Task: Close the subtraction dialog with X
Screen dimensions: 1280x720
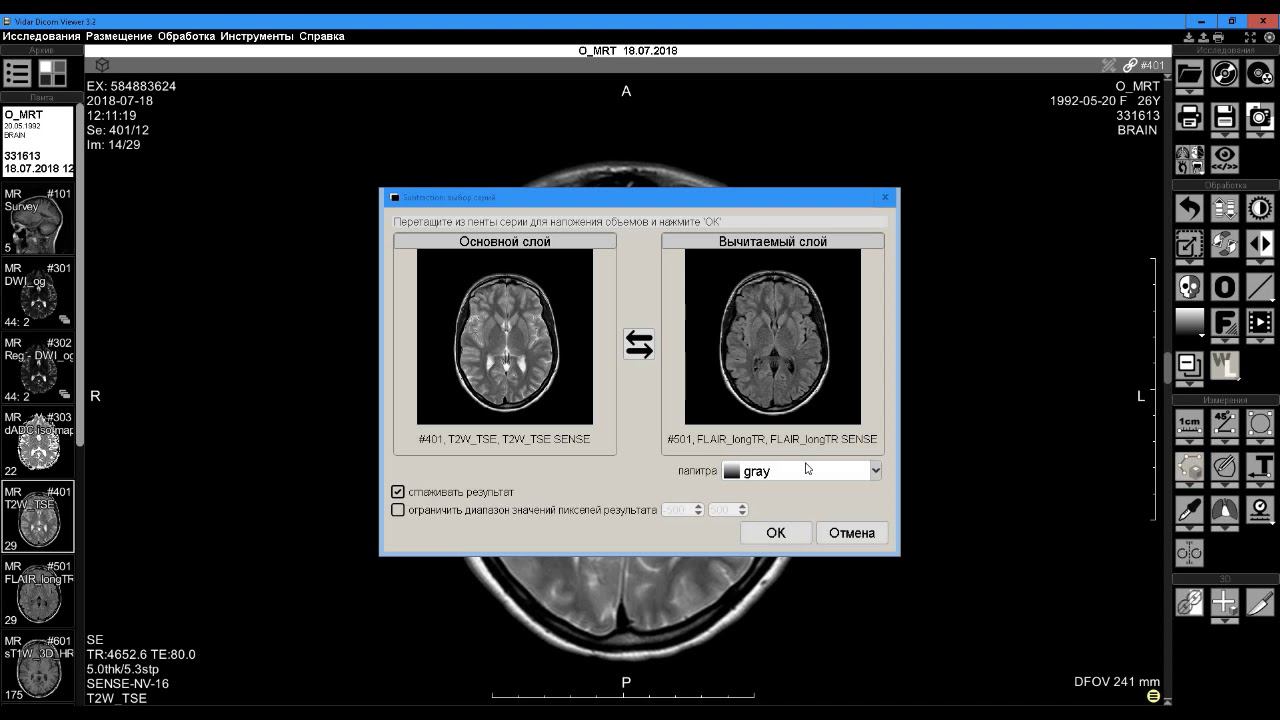Action: point(885,197)
